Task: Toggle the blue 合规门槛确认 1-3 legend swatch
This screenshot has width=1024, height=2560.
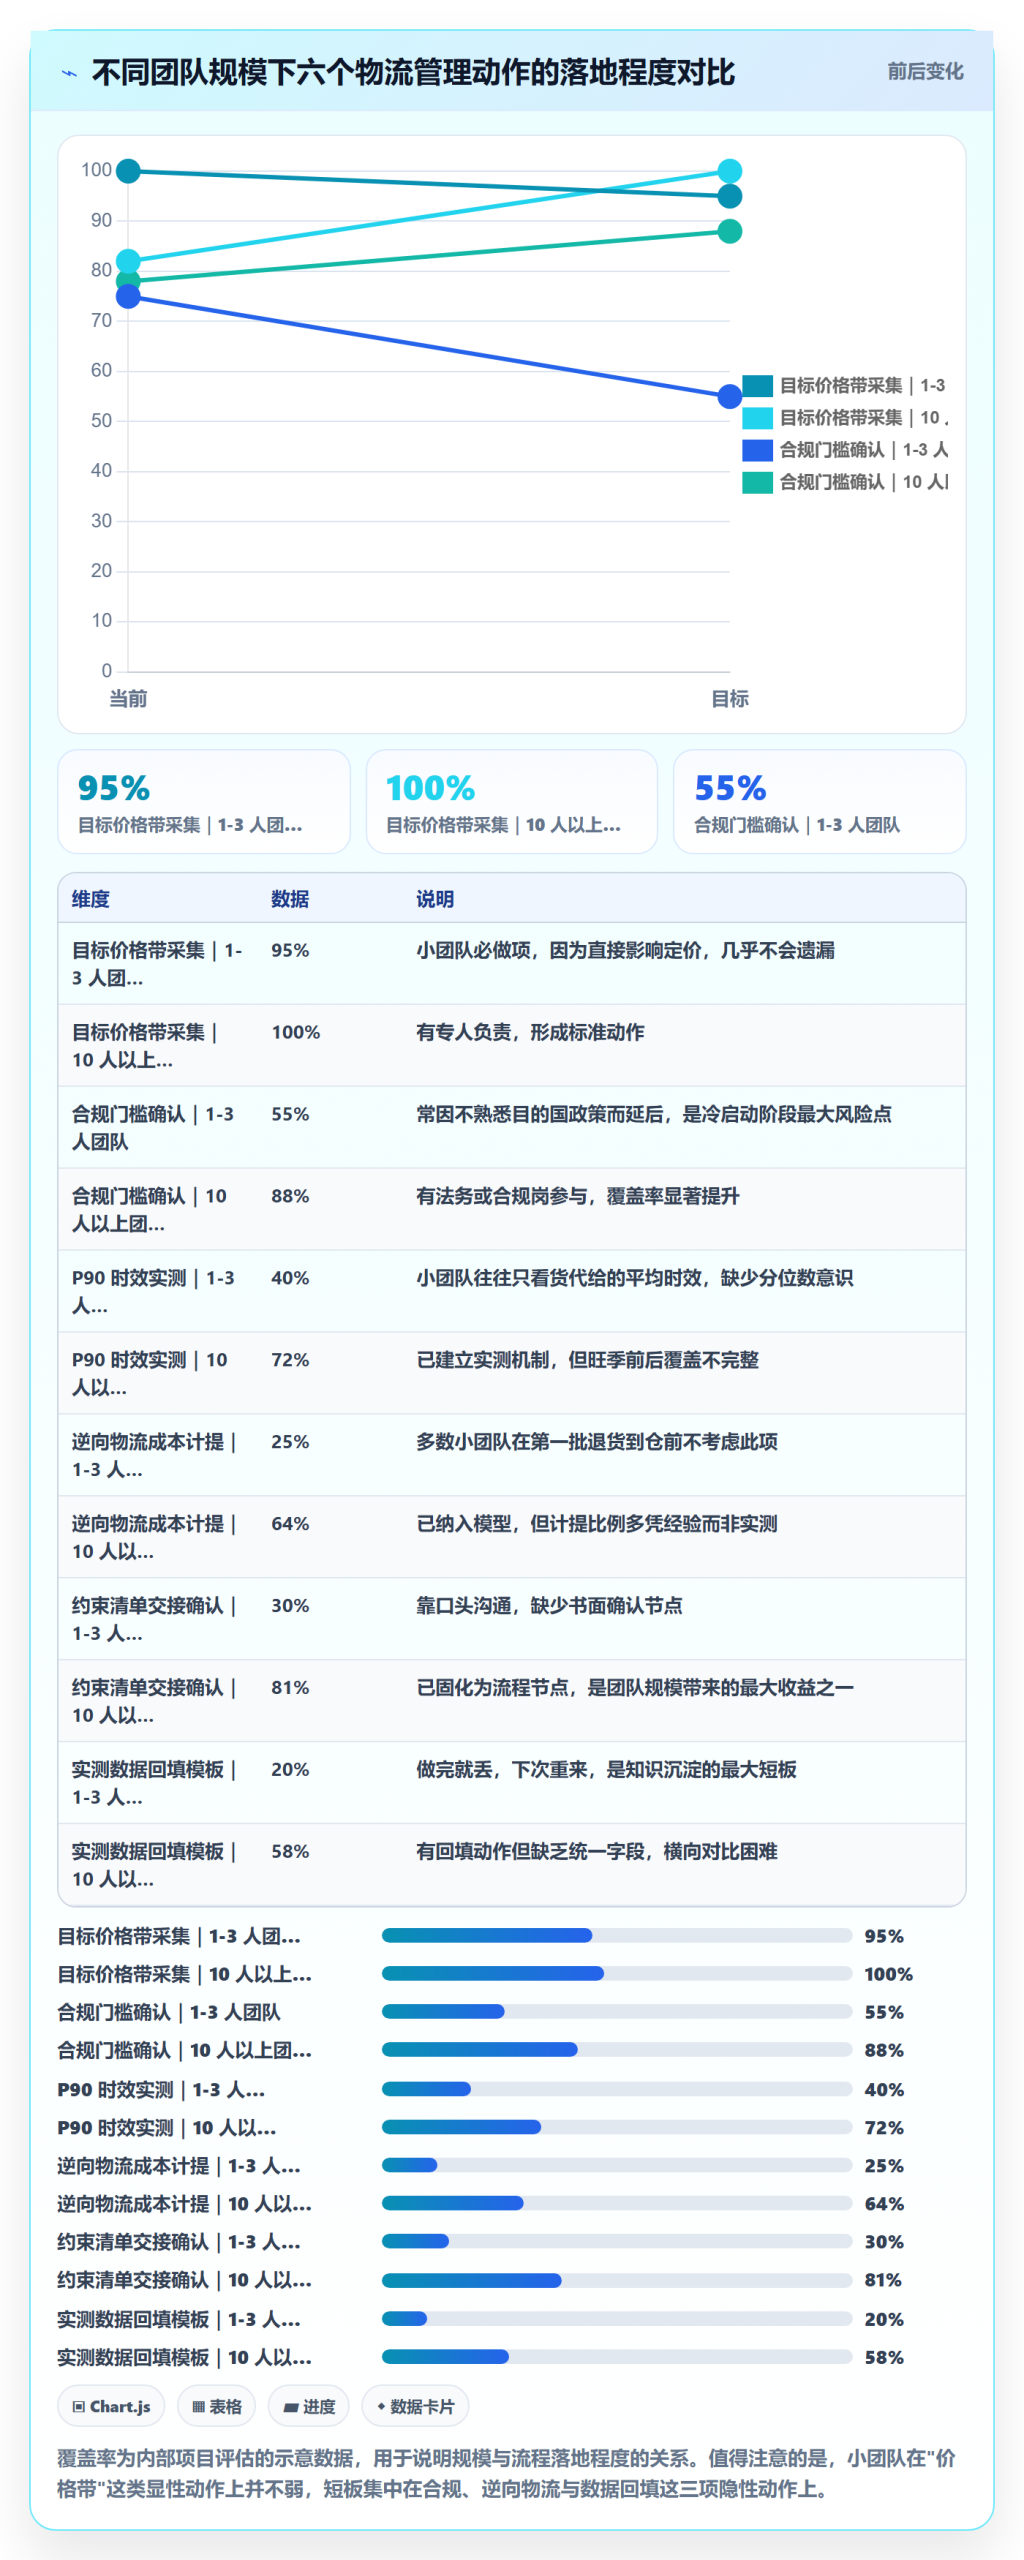Action: coord(757,450)
